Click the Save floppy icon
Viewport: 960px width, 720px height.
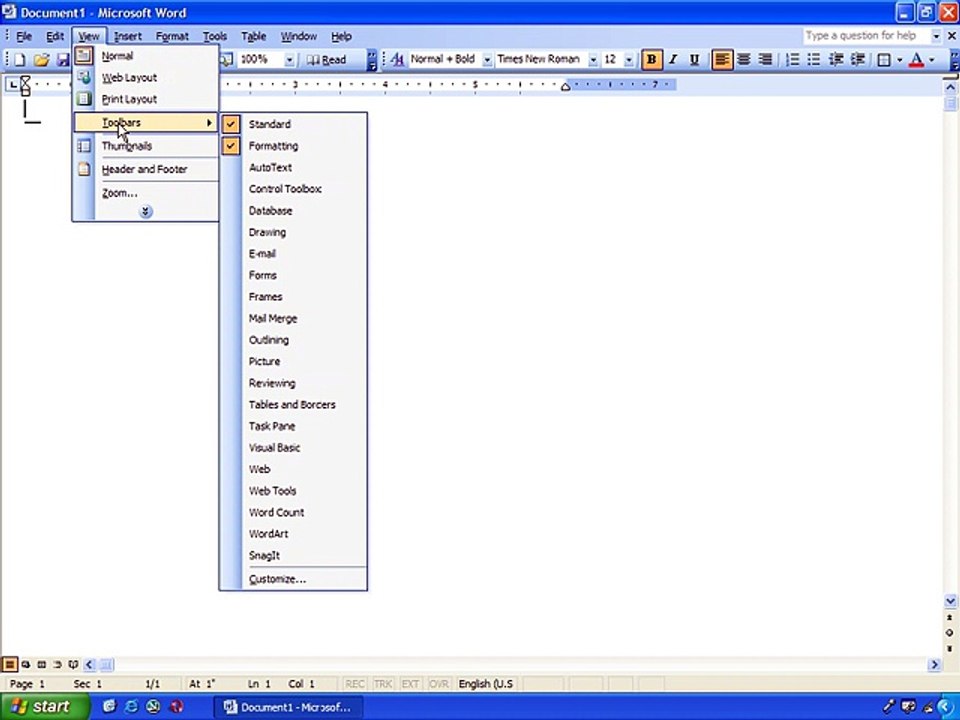pos(63,59)
